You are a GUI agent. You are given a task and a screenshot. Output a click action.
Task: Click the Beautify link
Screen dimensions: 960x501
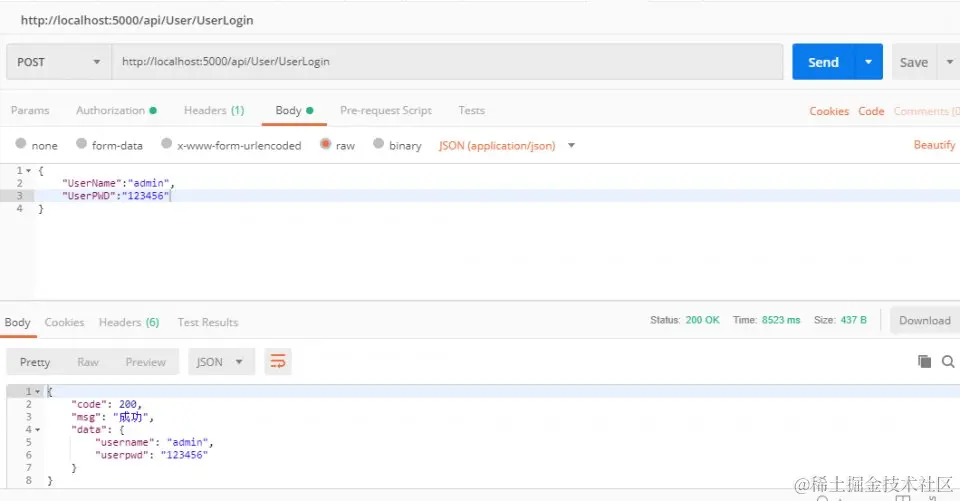pos(934,145)
